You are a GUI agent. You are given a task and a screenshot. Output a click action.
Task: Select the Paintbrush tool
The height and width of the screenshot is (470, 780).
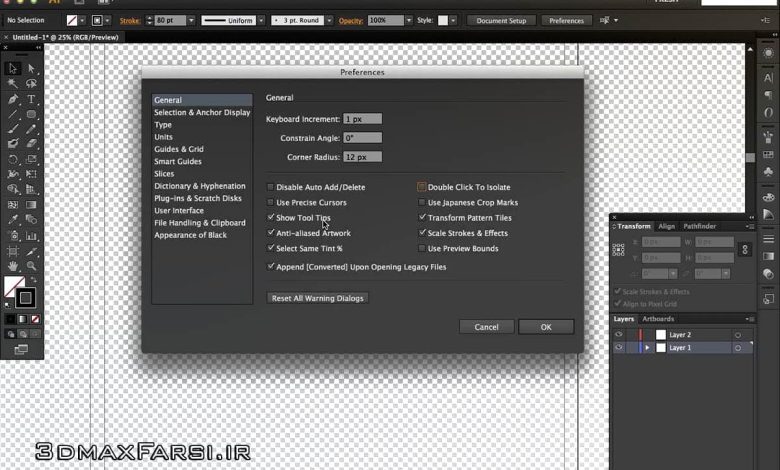tap(12, 129)
